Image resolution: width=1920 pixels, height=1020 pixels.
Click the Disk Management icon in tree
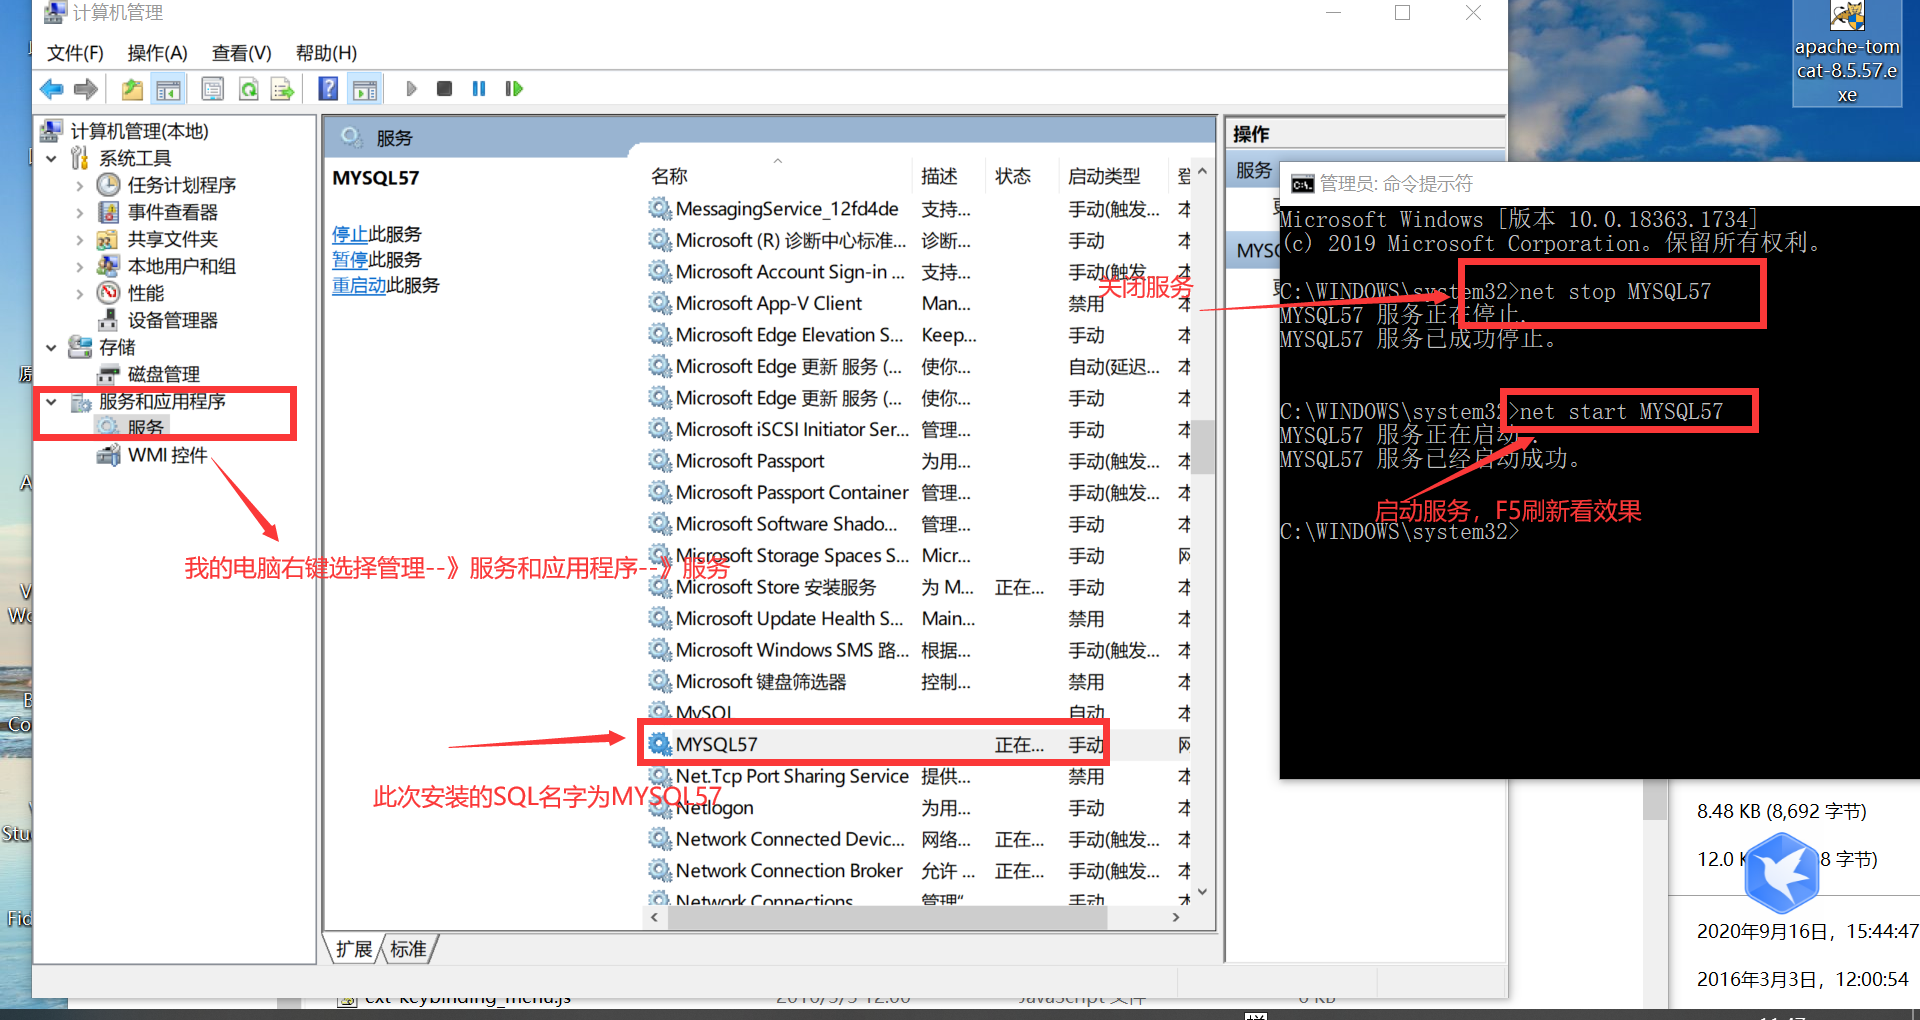click(x=109, y=374)
